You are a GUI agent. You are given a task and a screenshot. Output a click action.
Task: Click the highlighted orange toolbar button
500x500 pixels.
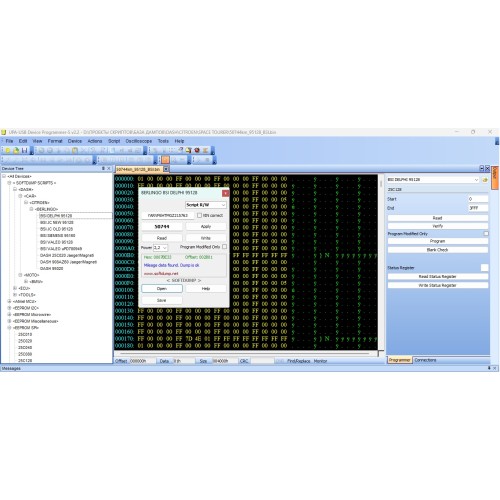click(x=165, y=160)
